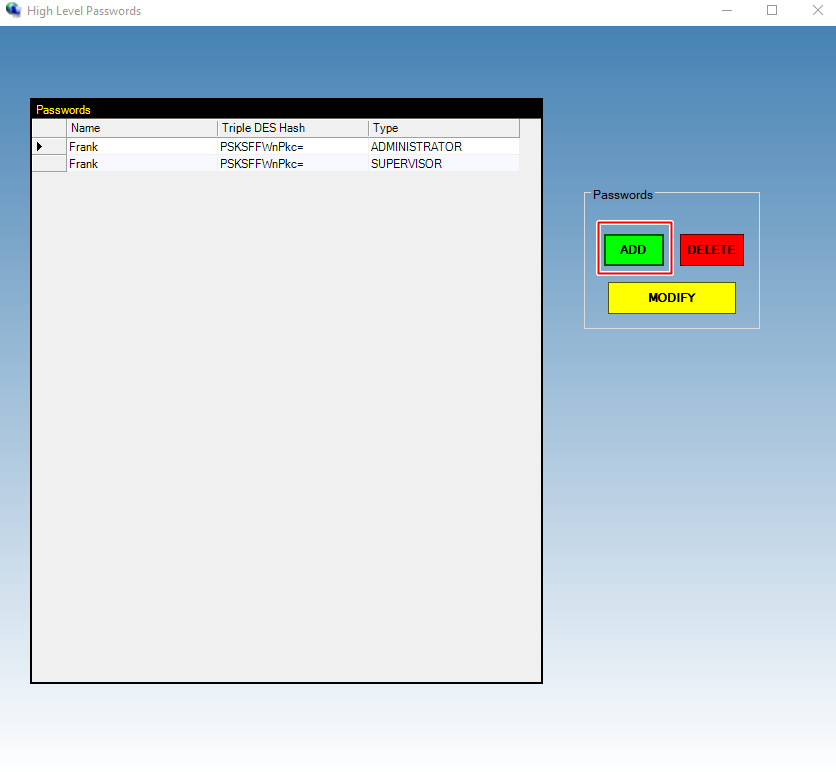
Task: Click Frank name cell in ADMINISTRATOR row
Action: click(x=142, y=147)
